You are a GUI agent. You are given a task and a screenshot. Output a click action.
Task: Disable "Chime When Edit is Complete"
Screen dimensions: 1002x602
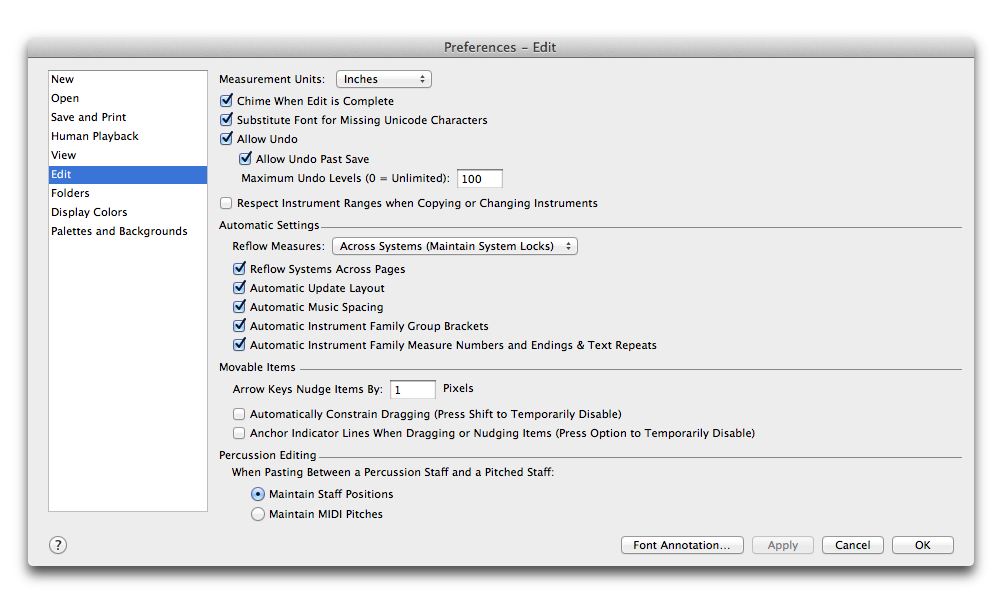(226, 101)
